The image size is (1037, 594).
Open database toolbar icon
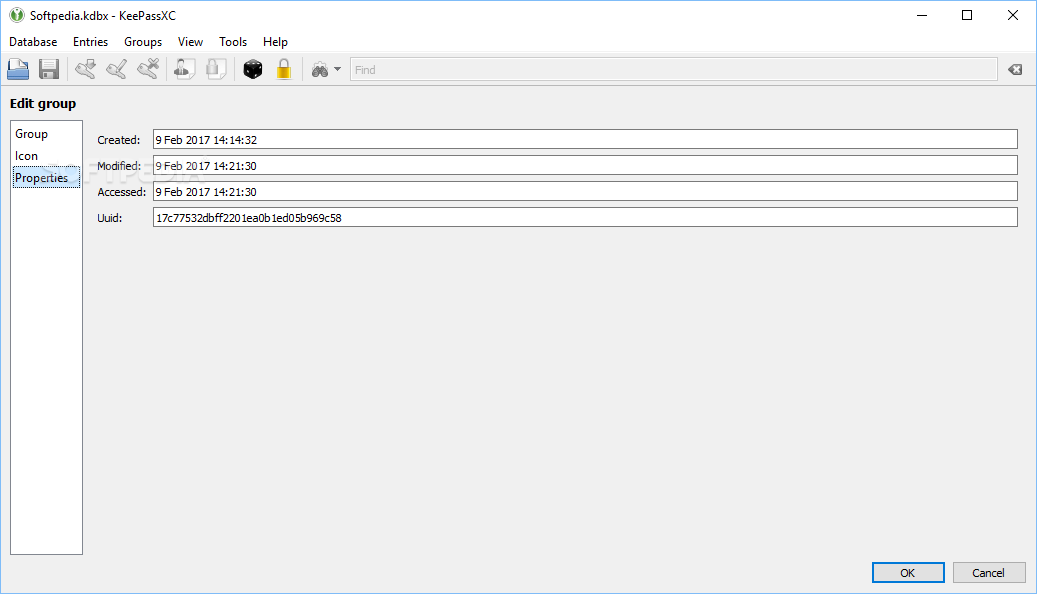pos(18,69)
